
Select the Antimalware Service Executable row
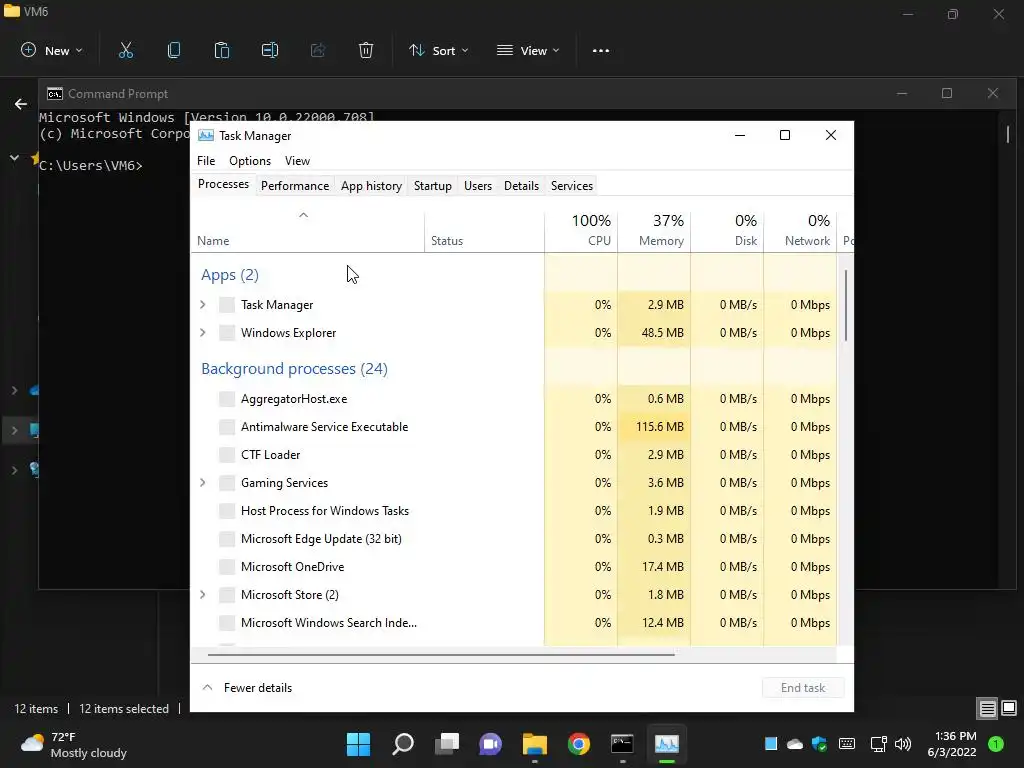[513, 426]
